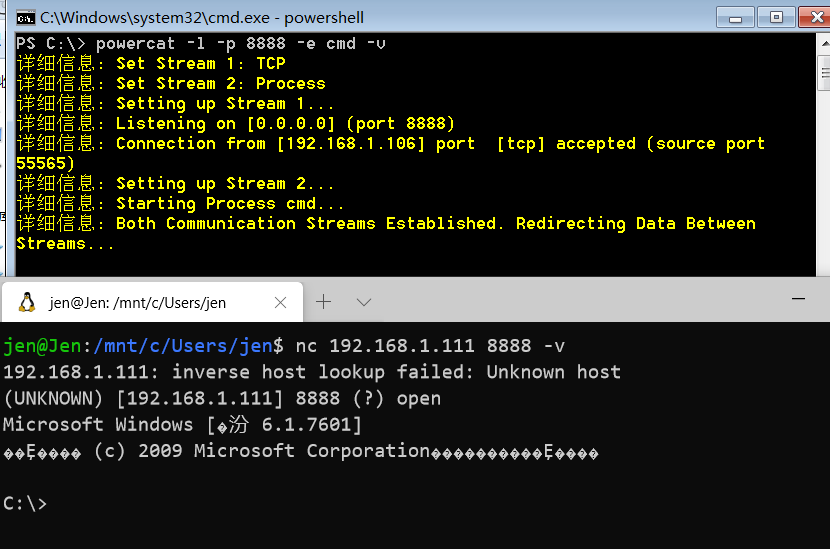Click 'inverse host lookup failed: Unknown host' text
Screen dimensions: 830x549
[x=396, y=372]
